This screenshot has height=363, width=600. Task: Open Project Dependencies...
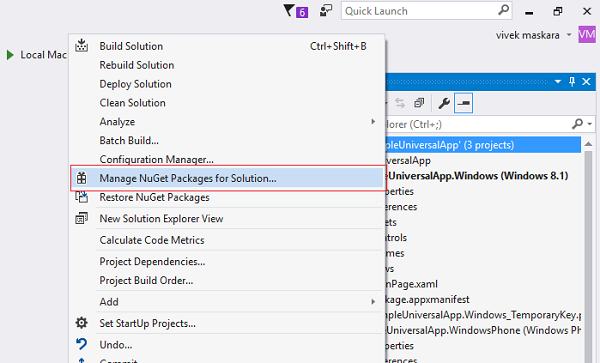(x=227, y=262)
